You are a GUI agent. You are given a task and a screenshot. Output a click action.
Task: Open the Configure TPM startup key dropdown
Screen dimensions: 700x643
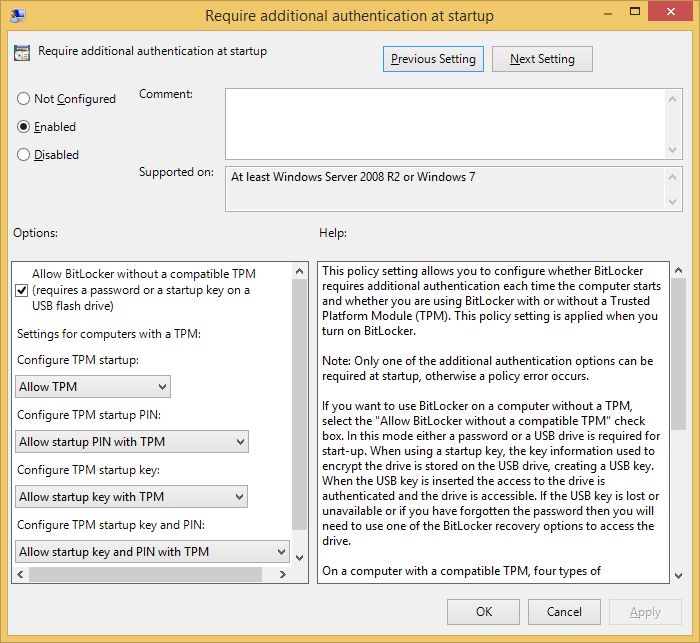point(132,497)
